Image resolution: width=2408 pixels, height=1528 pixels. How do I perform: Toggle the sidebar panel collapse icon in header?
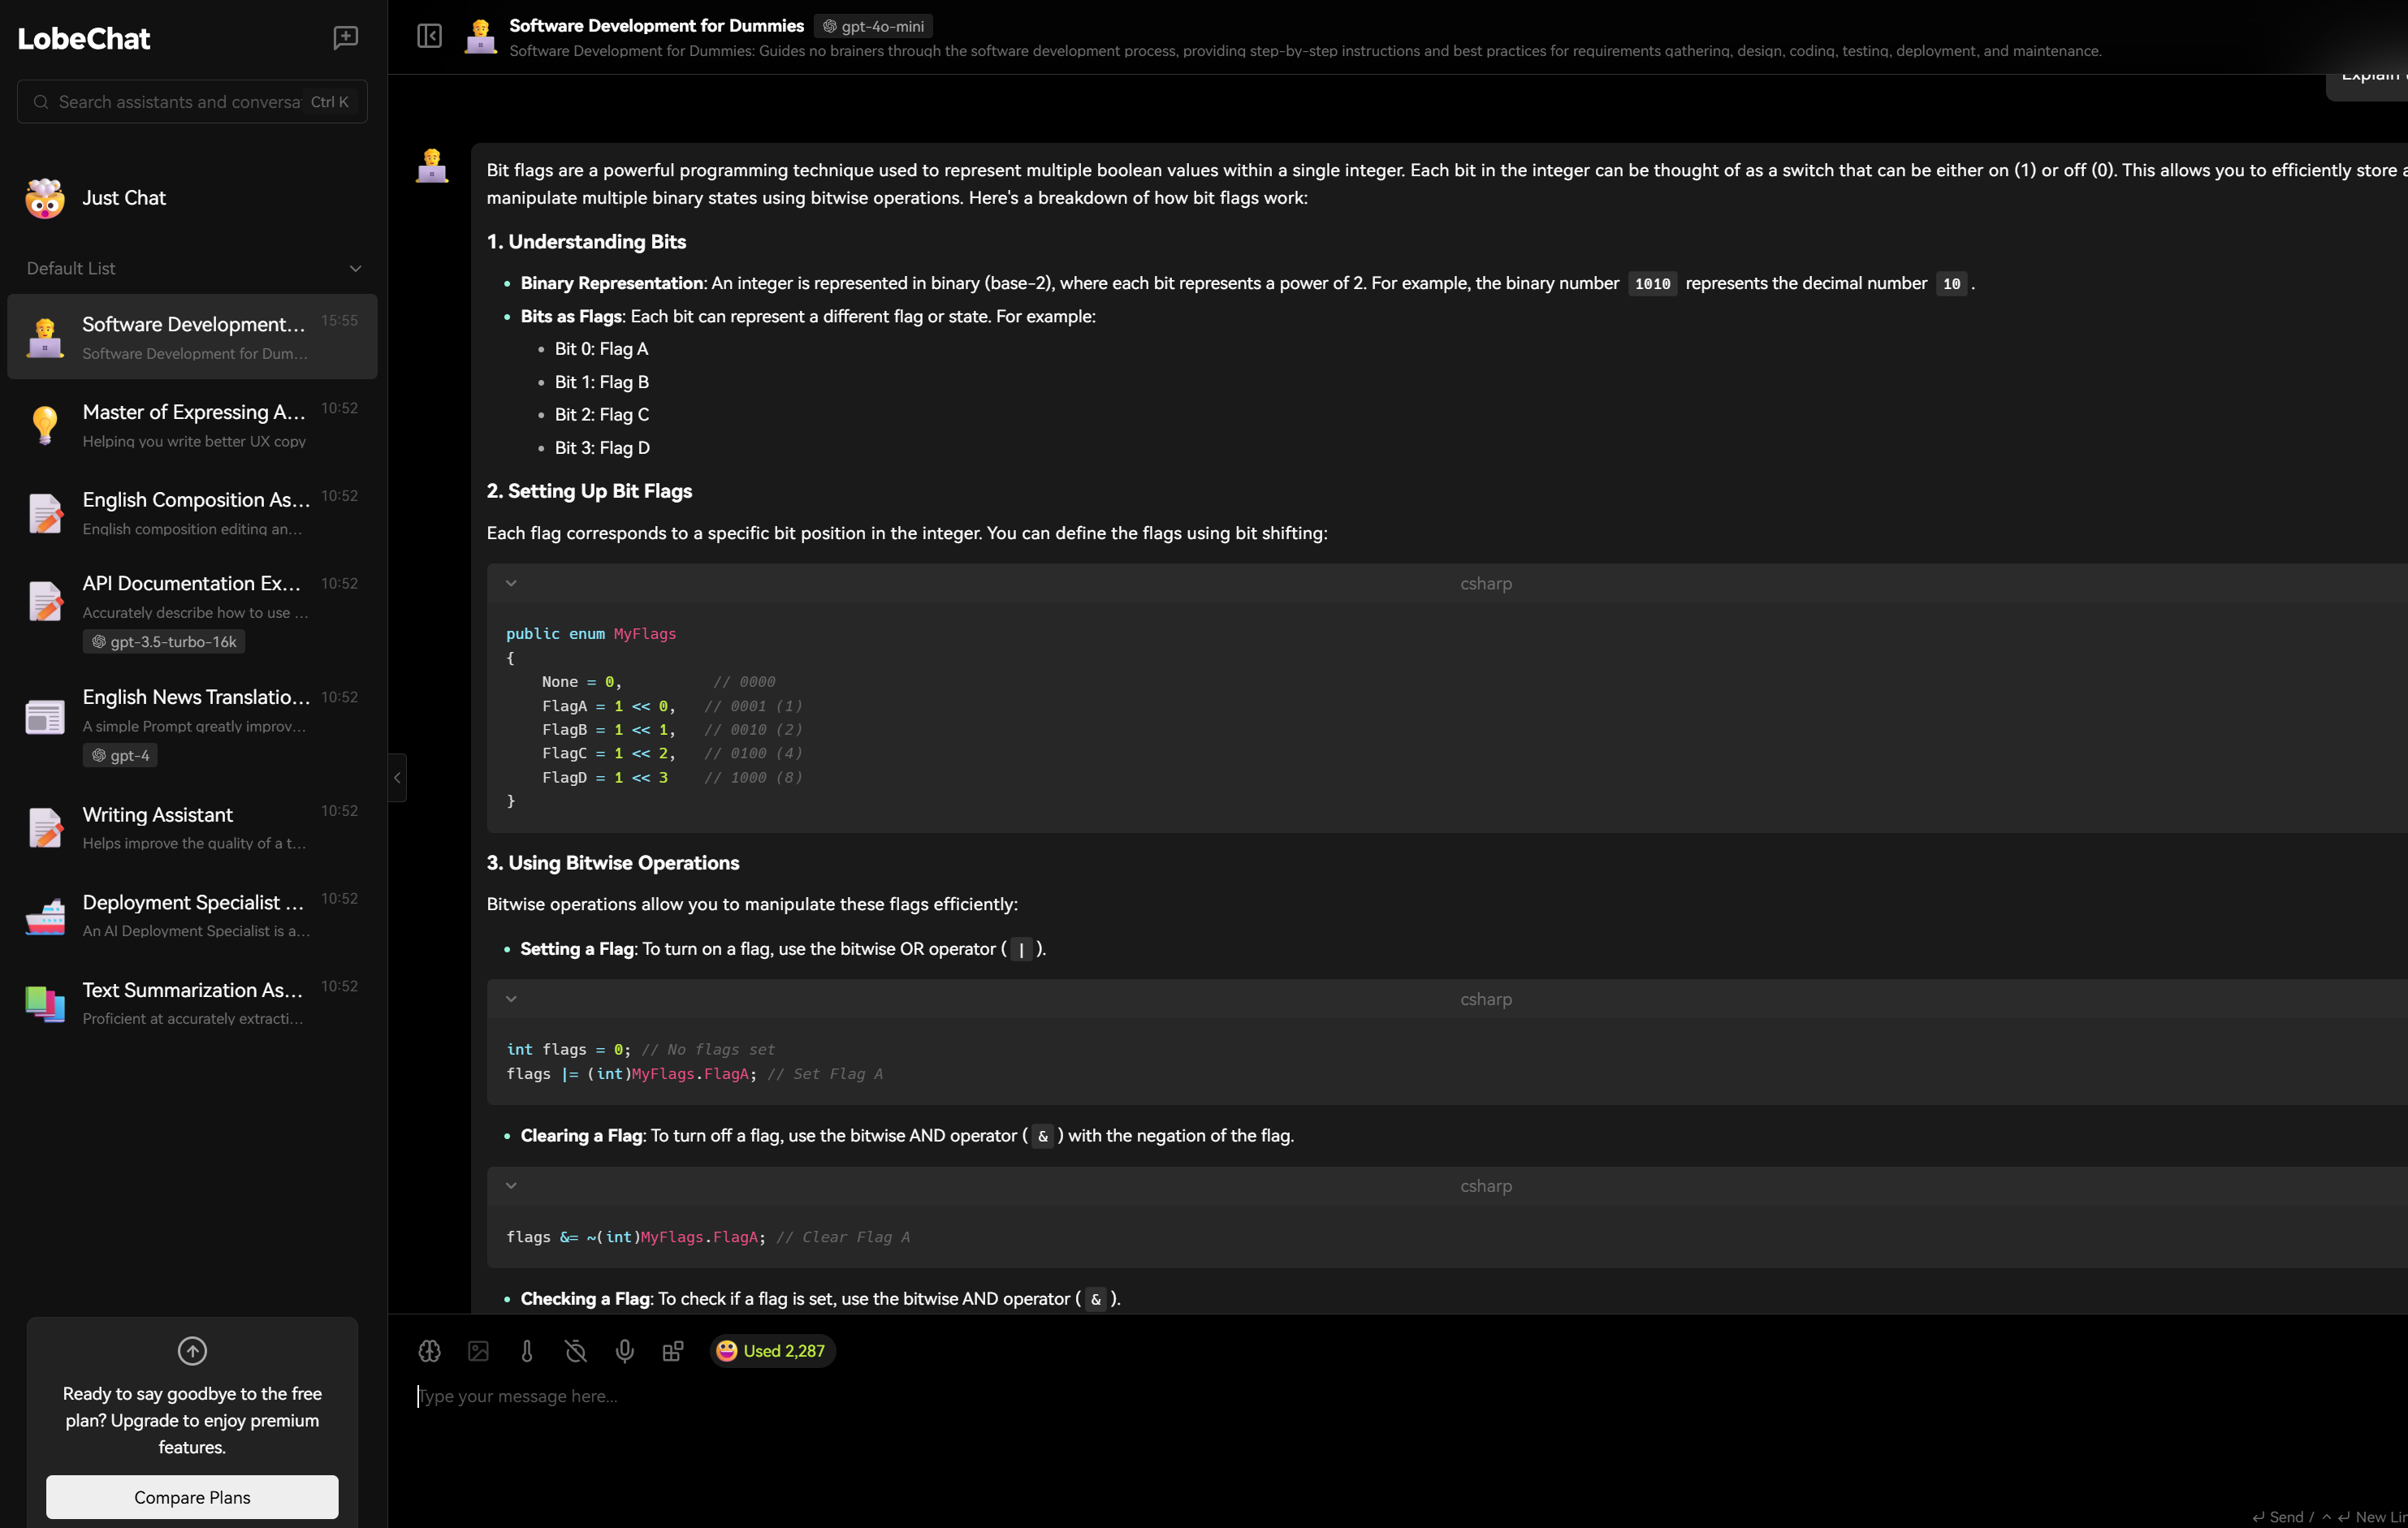[429, 36]
